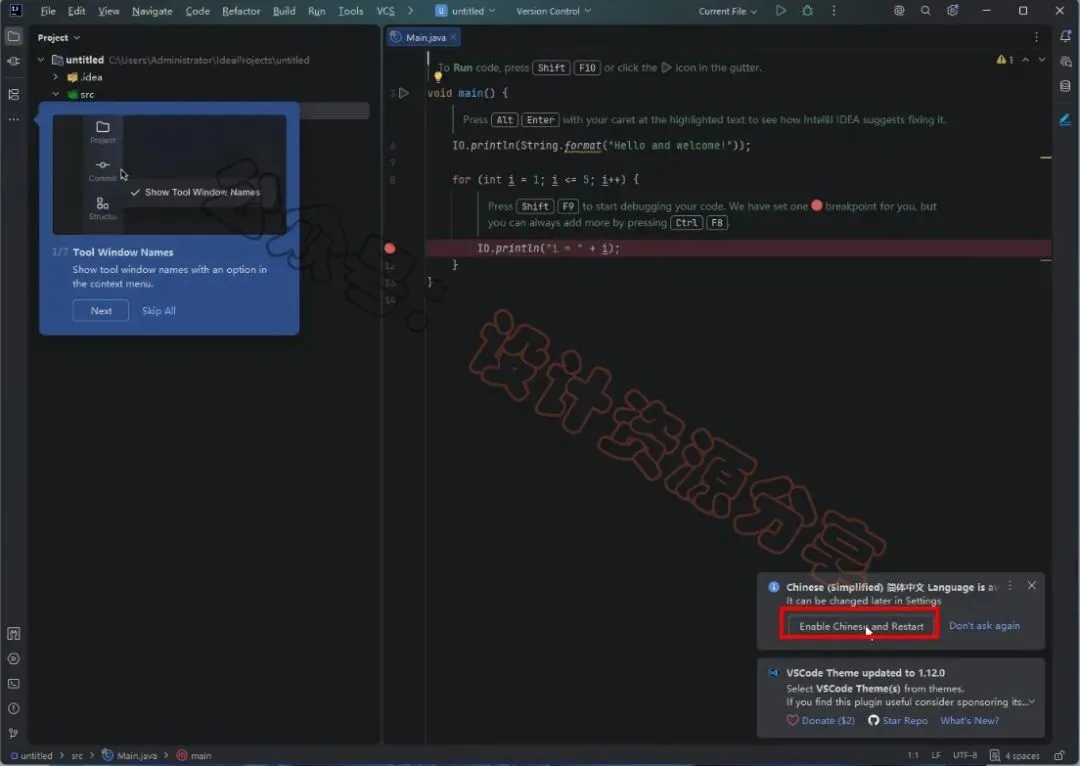Open the Commit tool window icon
1080x766 pixels.
tap(14, 61)
